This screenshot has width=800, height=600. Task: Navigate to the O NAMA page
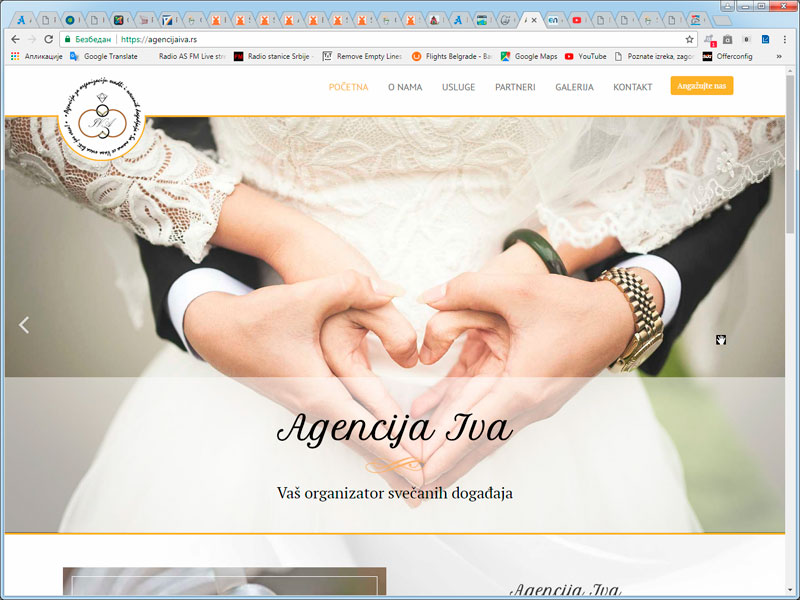(x=405, y=87)
